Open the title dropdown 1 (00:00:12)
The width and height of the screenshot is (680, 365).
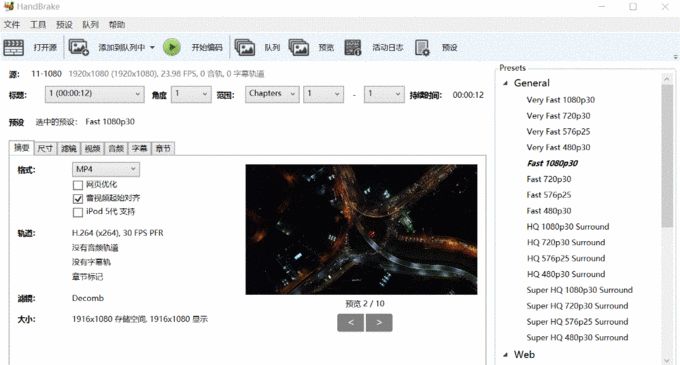click(95, 94)
